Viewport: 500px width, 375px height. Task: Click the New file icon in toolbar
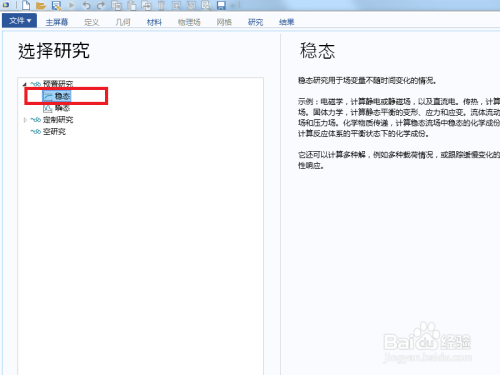pyautogui.click(x=26, y=5)
